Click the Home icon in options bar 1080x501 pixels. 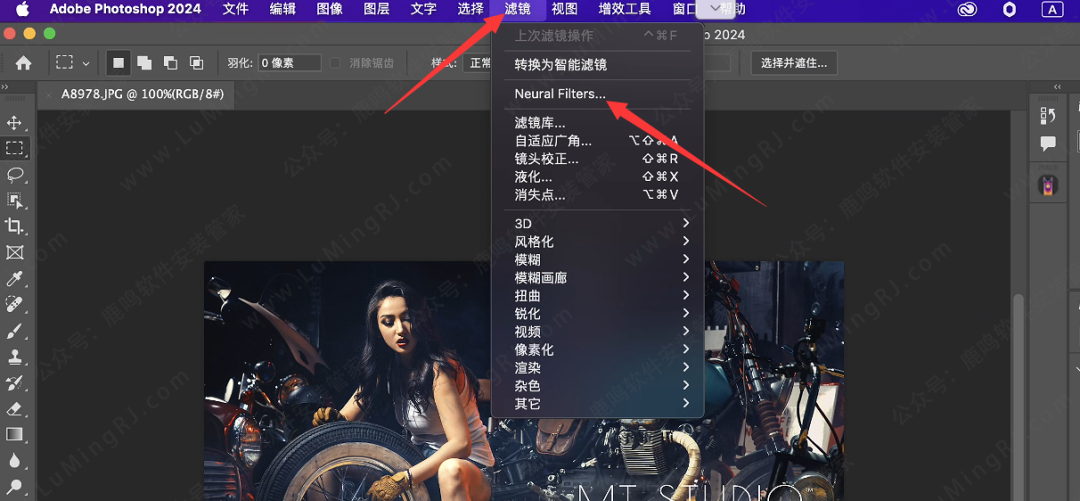click(x=23, y=63)
